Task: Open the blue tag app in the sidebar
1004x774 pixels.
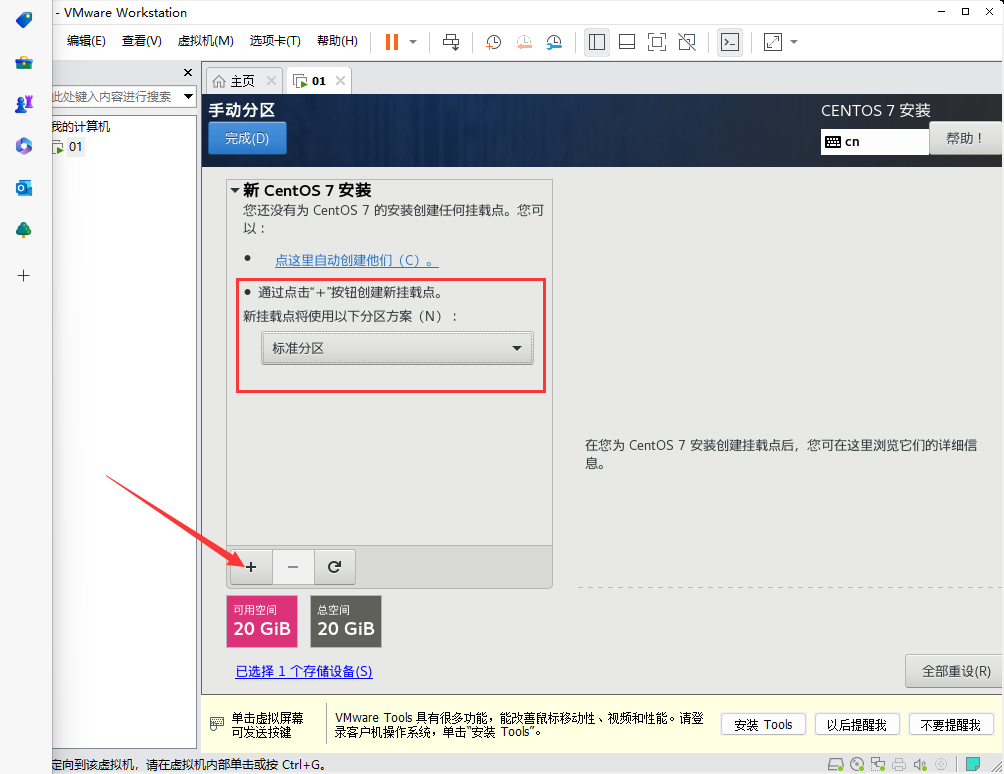Action: point(24,20)
